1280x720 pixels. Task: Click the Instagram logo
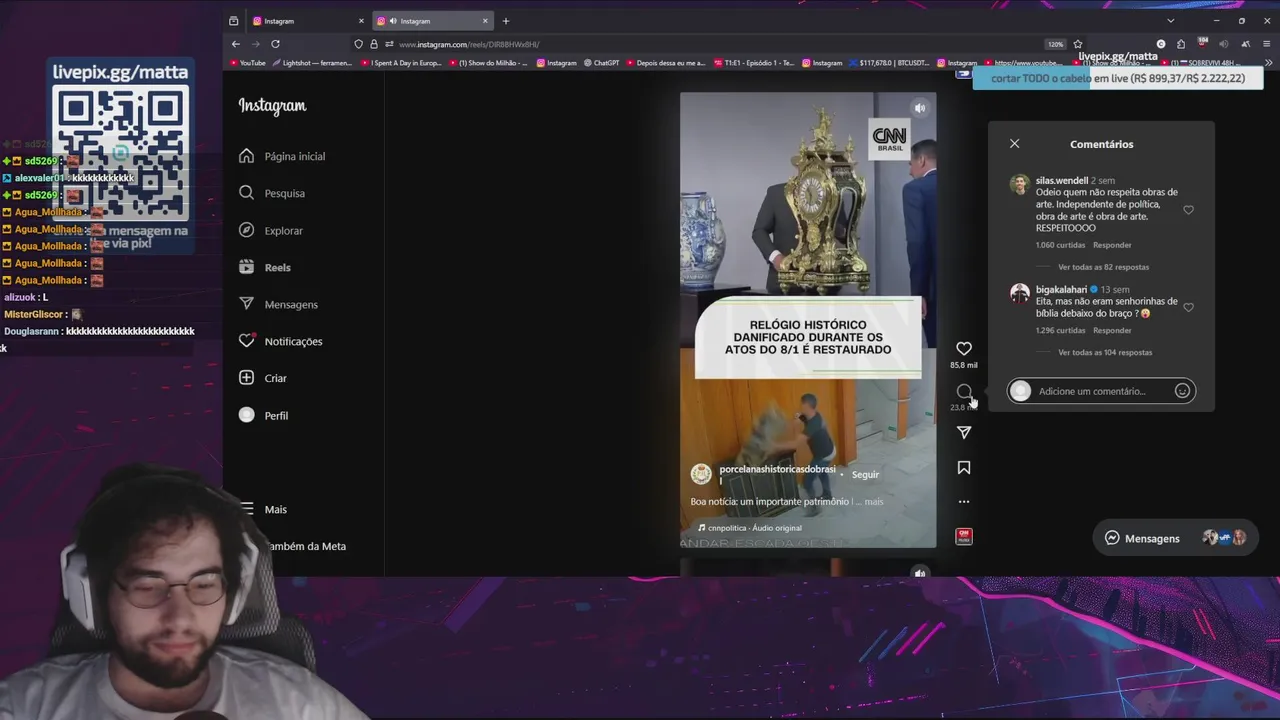click(272, 106)
